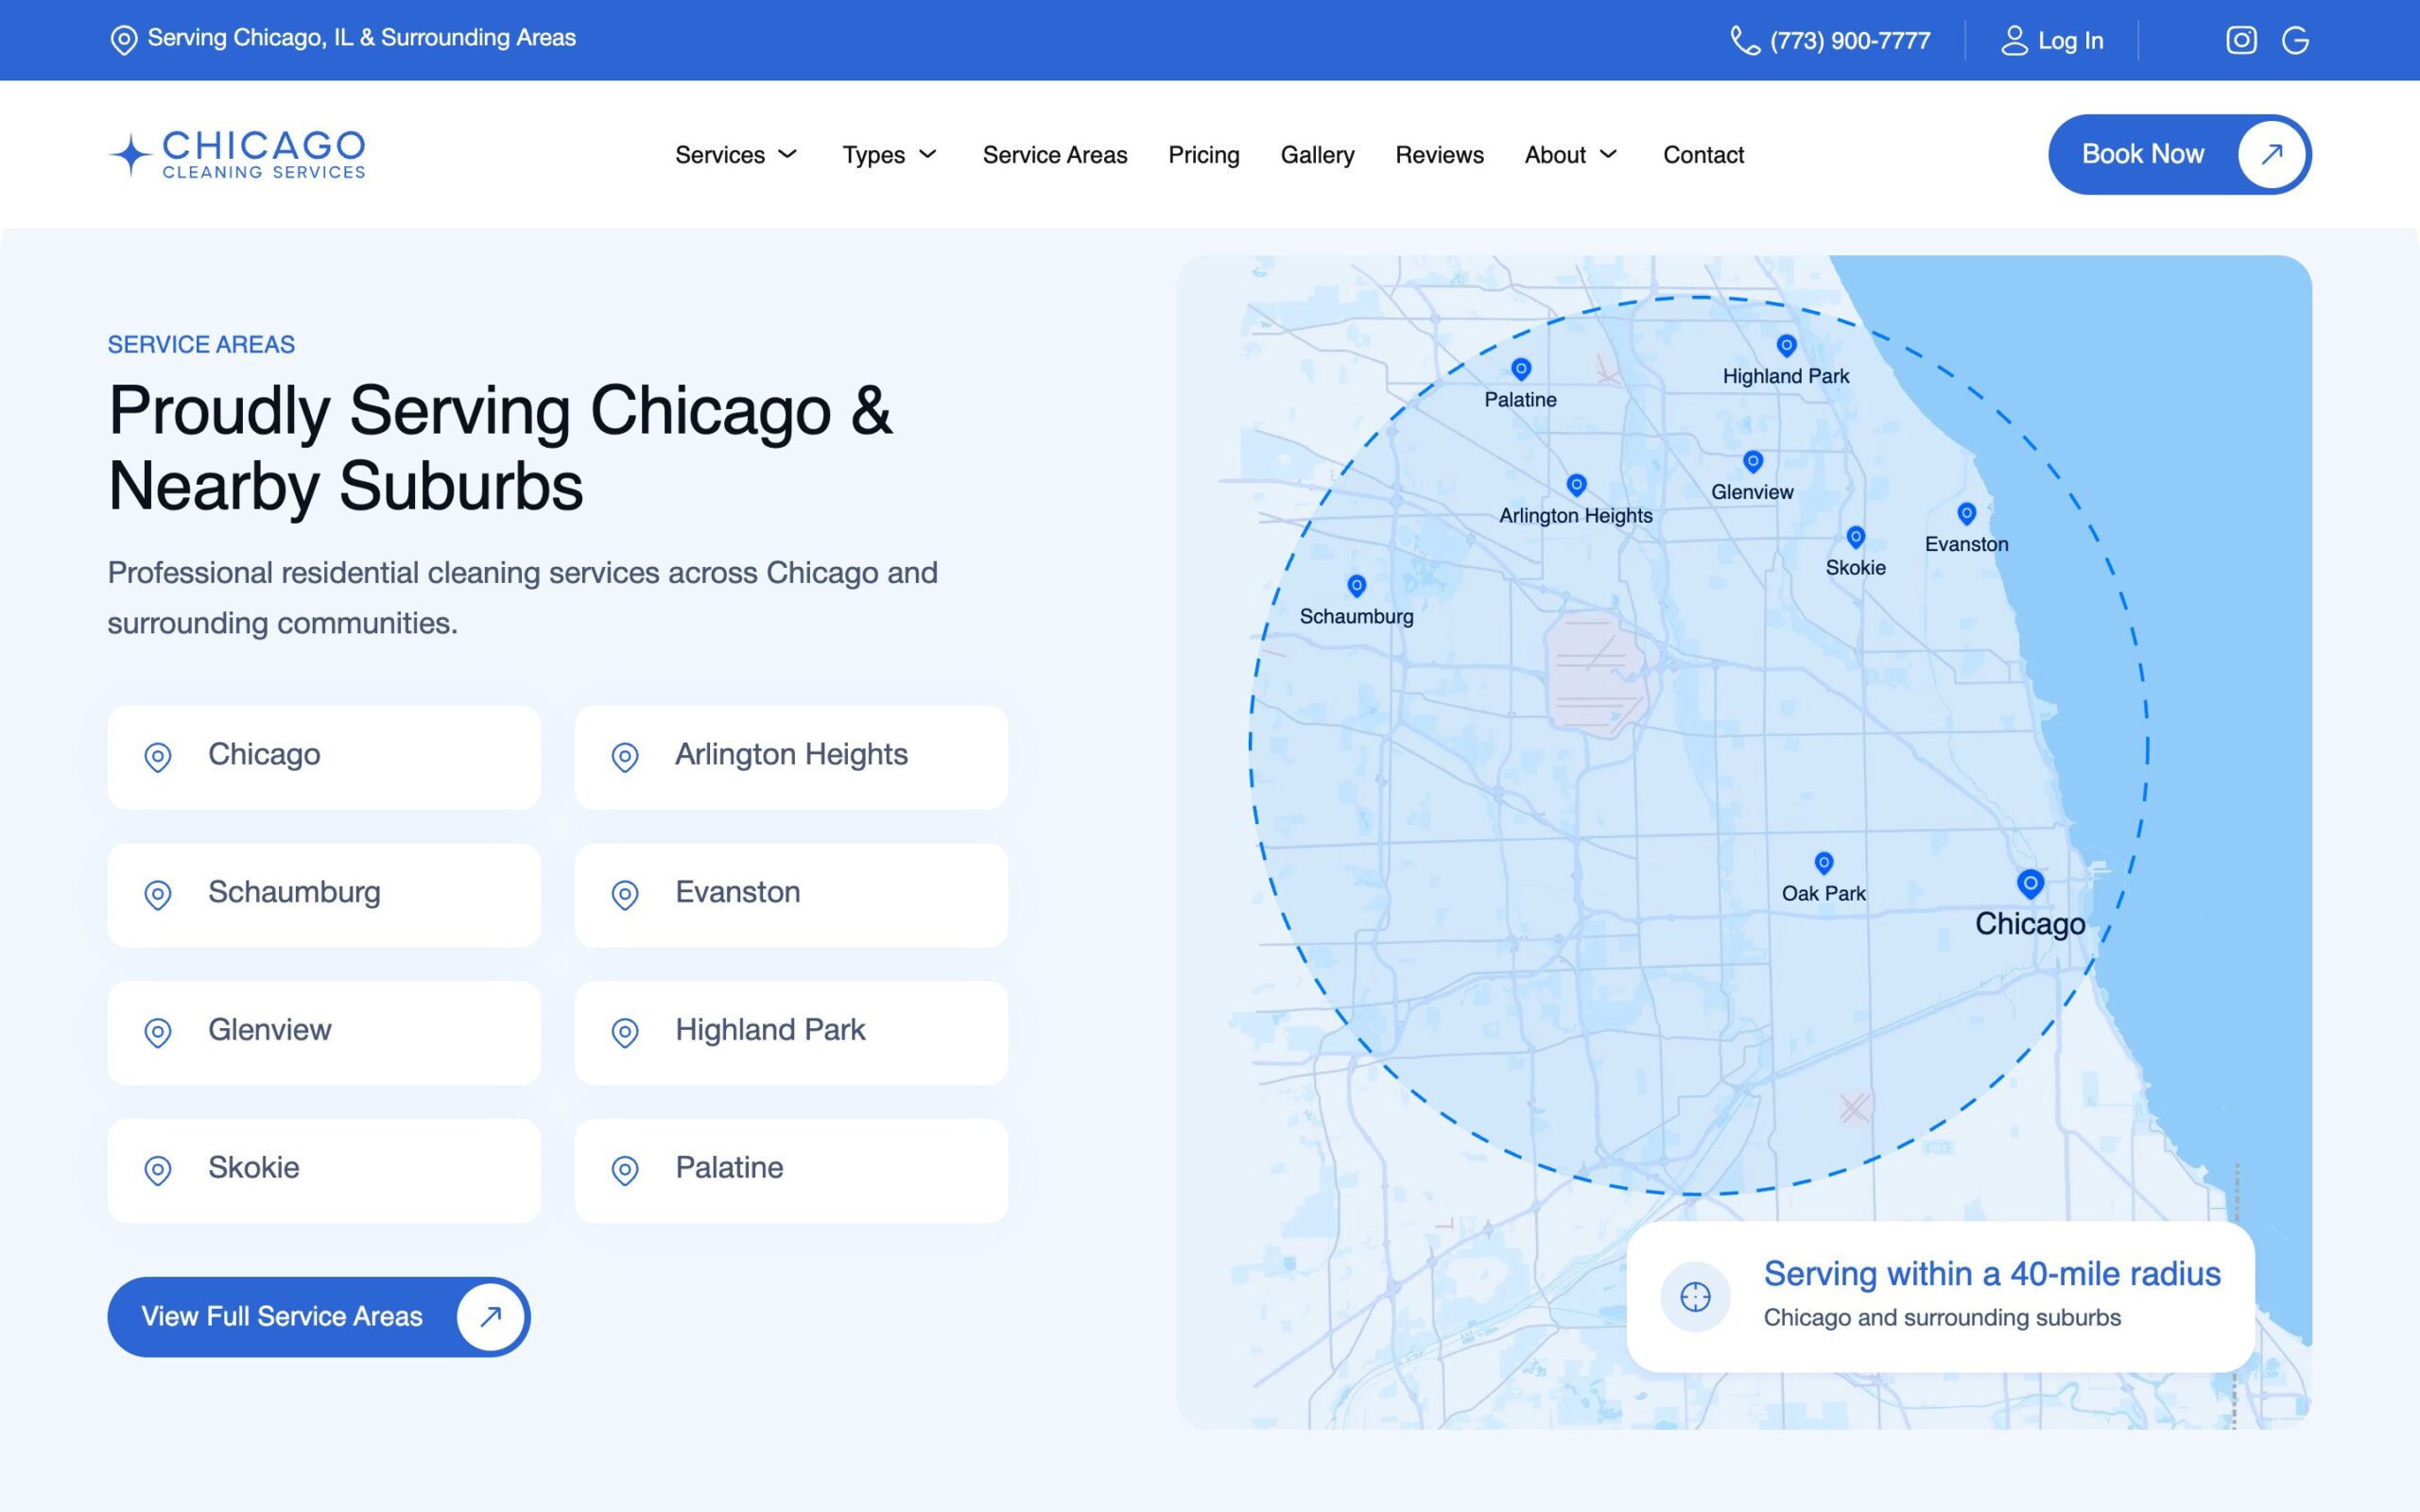Click the Log In link
Screen dimensions: 2420x1512
[2070, 41]
